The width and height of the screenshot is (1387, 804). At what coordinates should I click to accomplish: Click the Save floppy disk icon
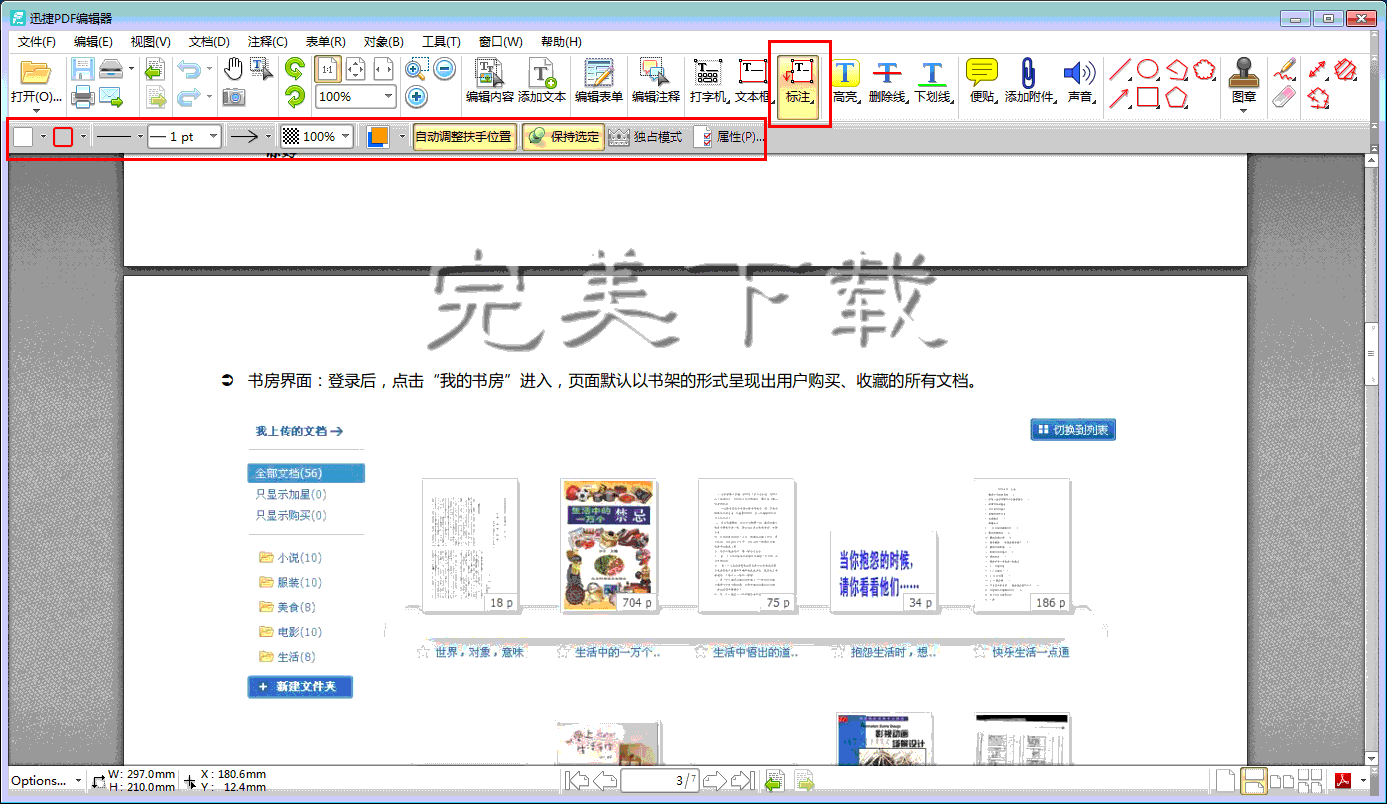click(82, 69)
